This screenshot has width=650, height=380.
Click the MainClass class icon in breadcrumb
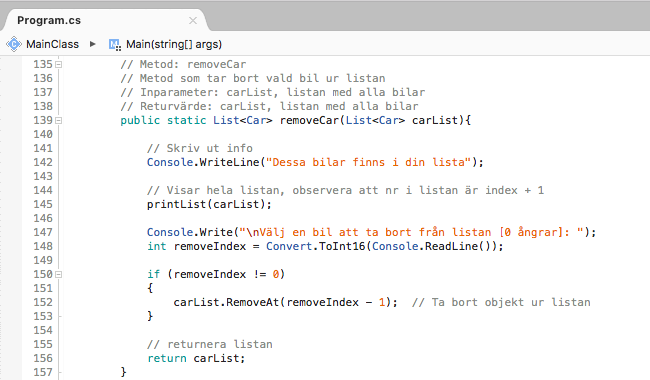click(x=14, y=44)
